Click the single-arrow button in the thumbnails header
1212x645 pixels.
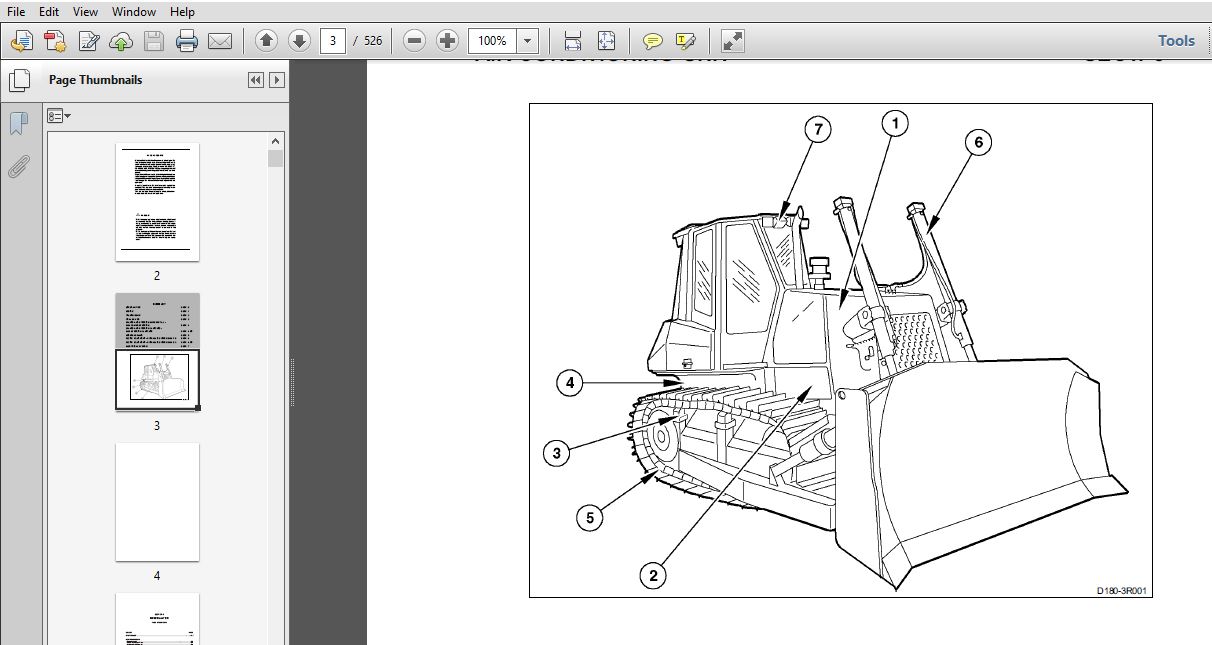[x=277, y=80]
